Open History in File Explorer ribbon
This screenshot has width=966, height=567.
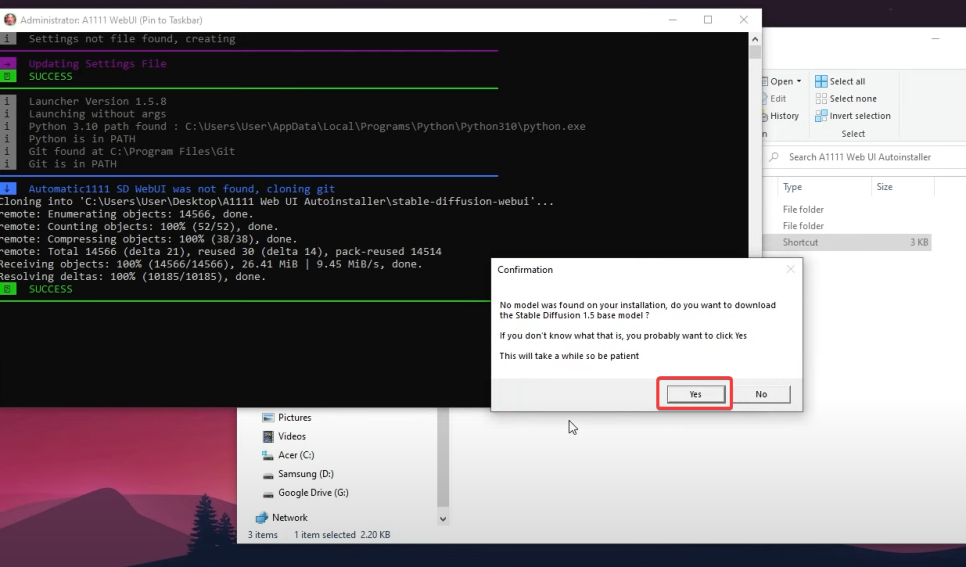pyautogui.click(x=780, y=116)
